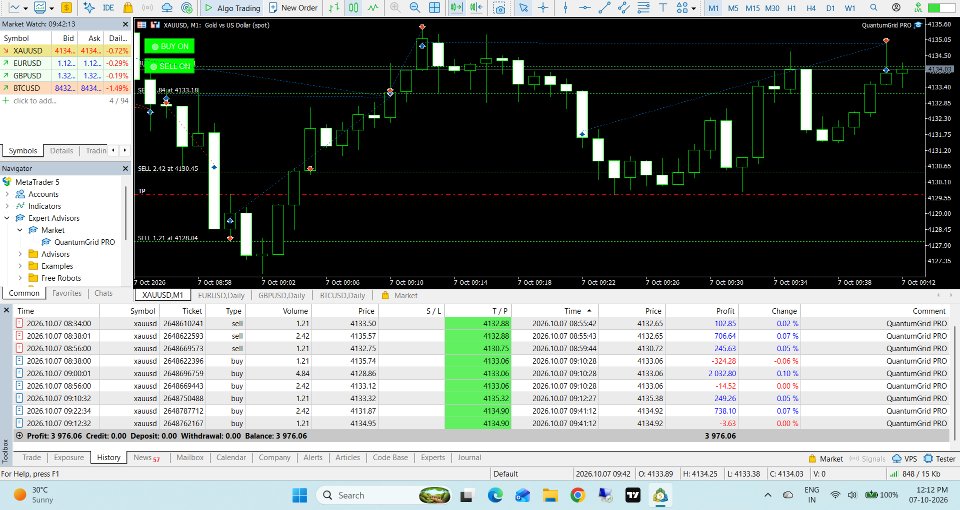
Task: Close the Market Watch panel
Action: pos(126,24)
